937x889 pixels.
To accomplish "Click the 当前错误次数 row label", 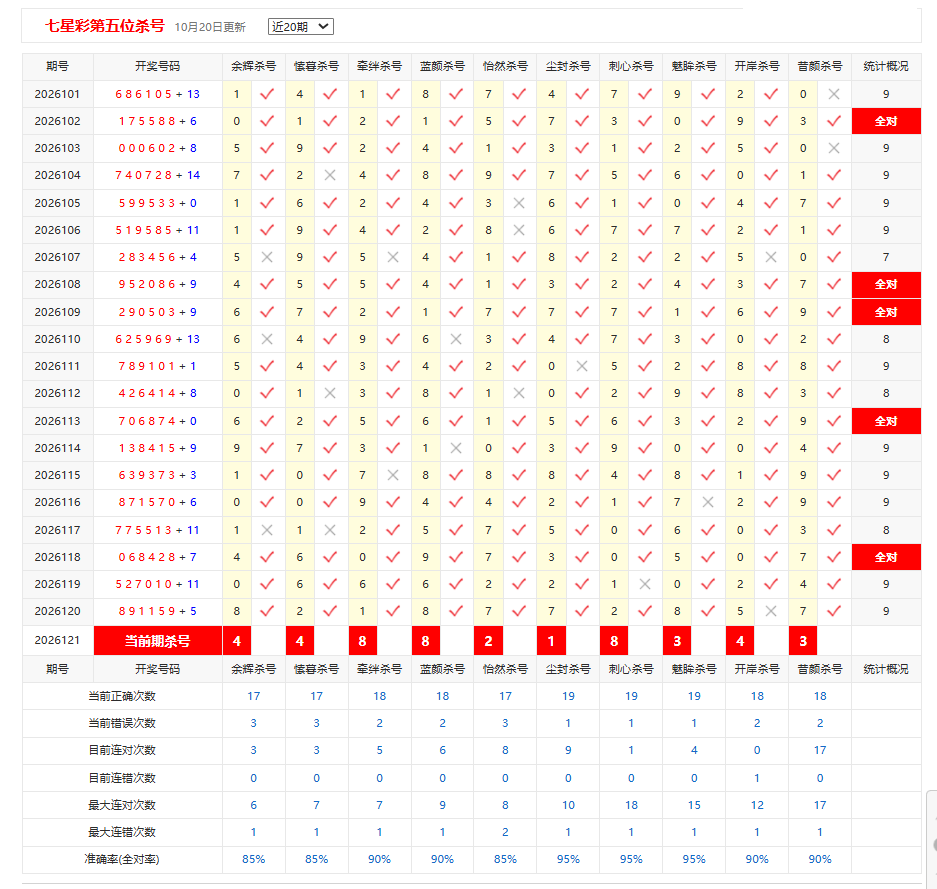I will [x=122, y=723].
